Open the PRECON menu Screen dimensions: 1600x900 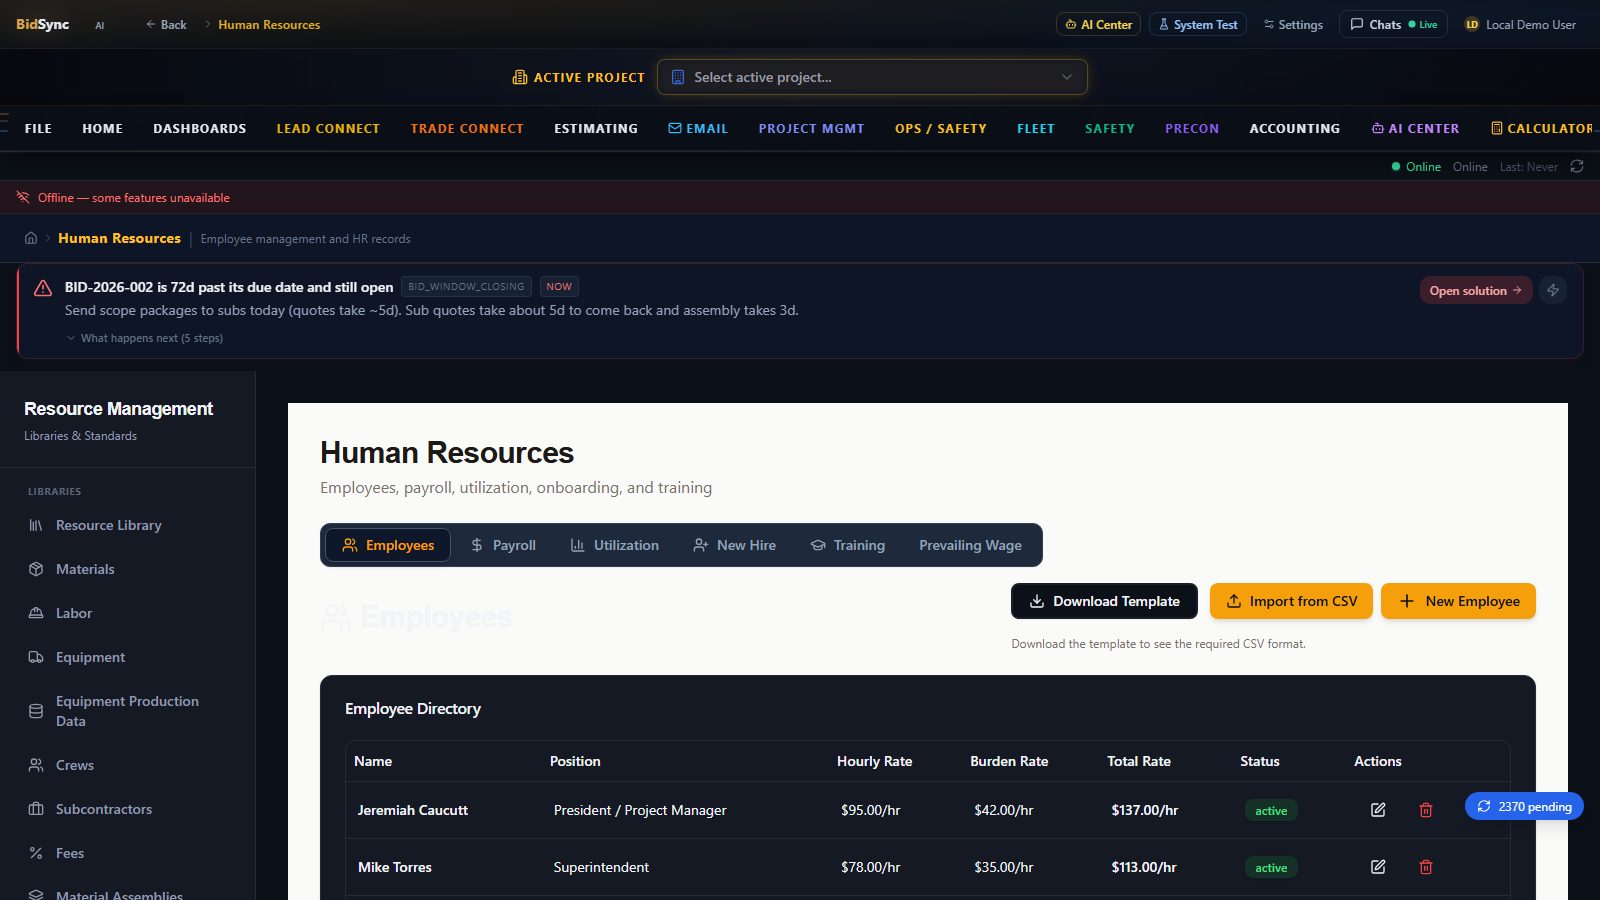(x=1192, y=128)
